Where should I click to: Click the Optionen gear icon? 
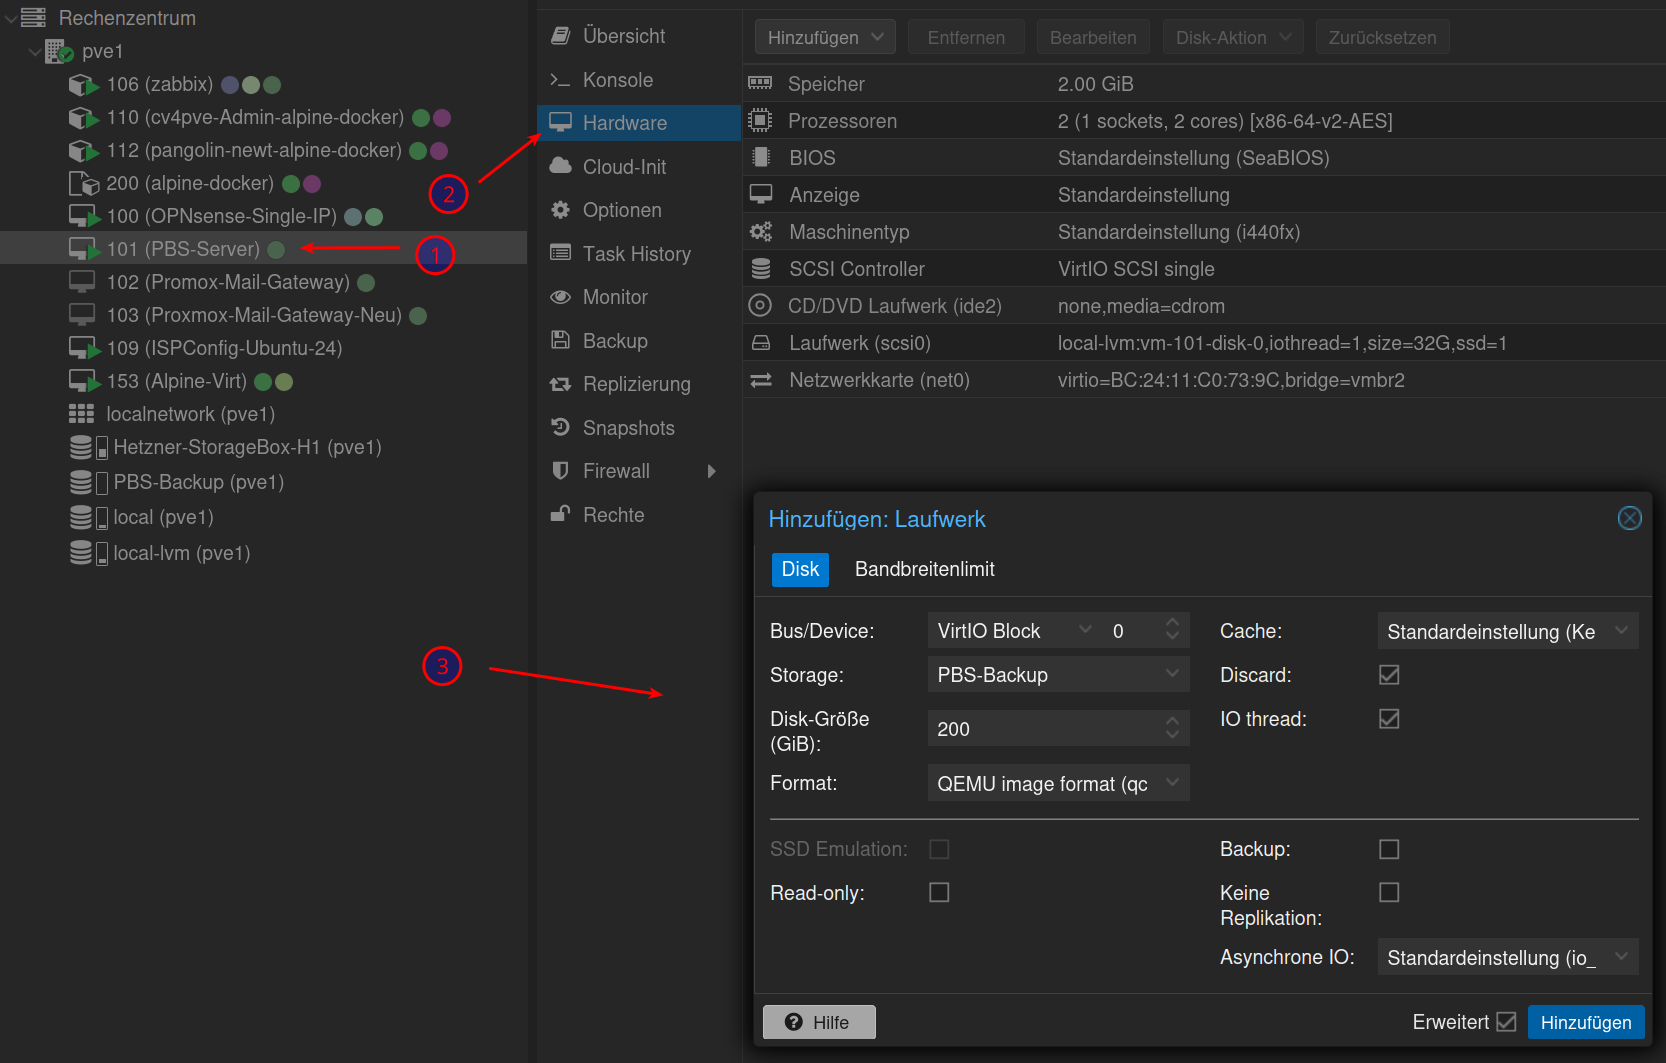(x=560, y=210)
